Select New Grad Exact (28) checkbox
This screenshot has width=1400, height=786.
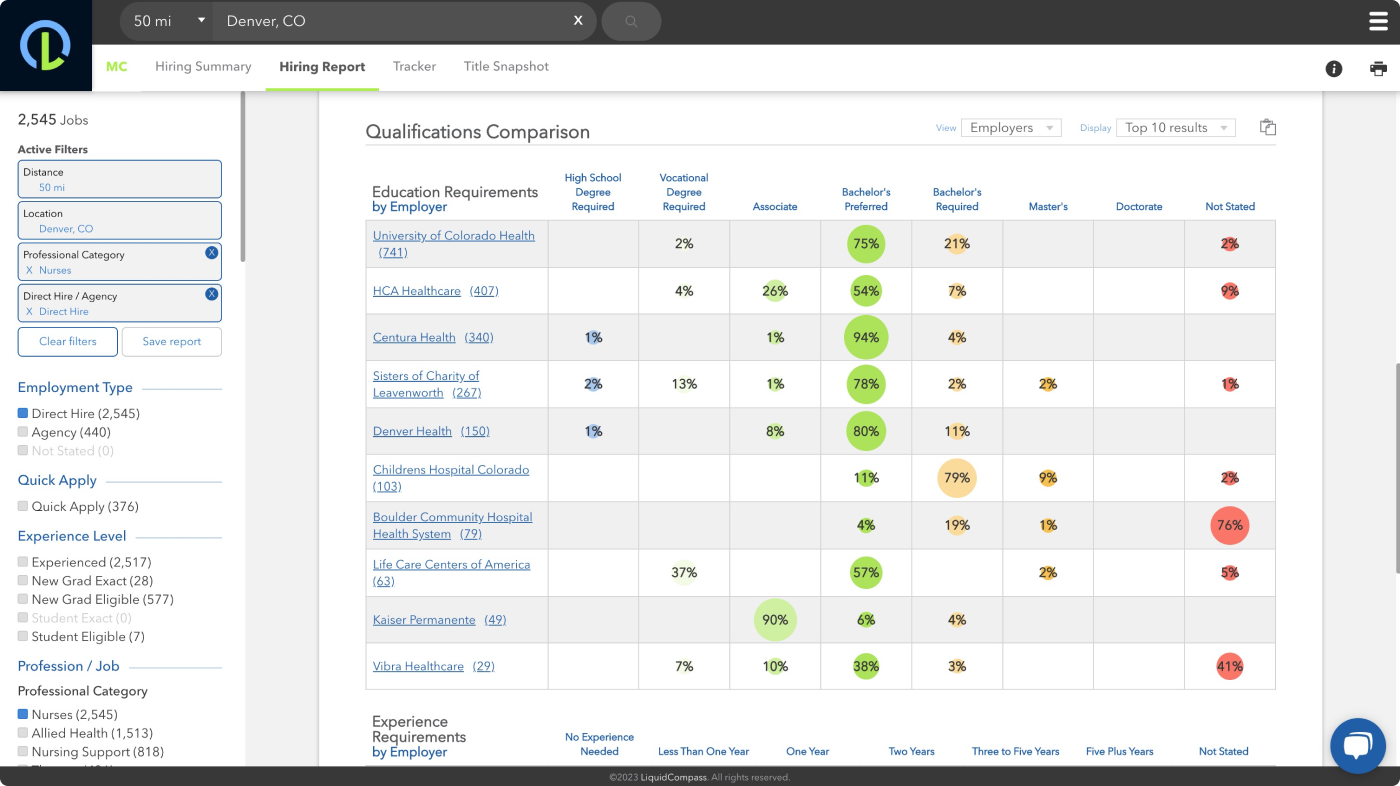coord(23,580)
